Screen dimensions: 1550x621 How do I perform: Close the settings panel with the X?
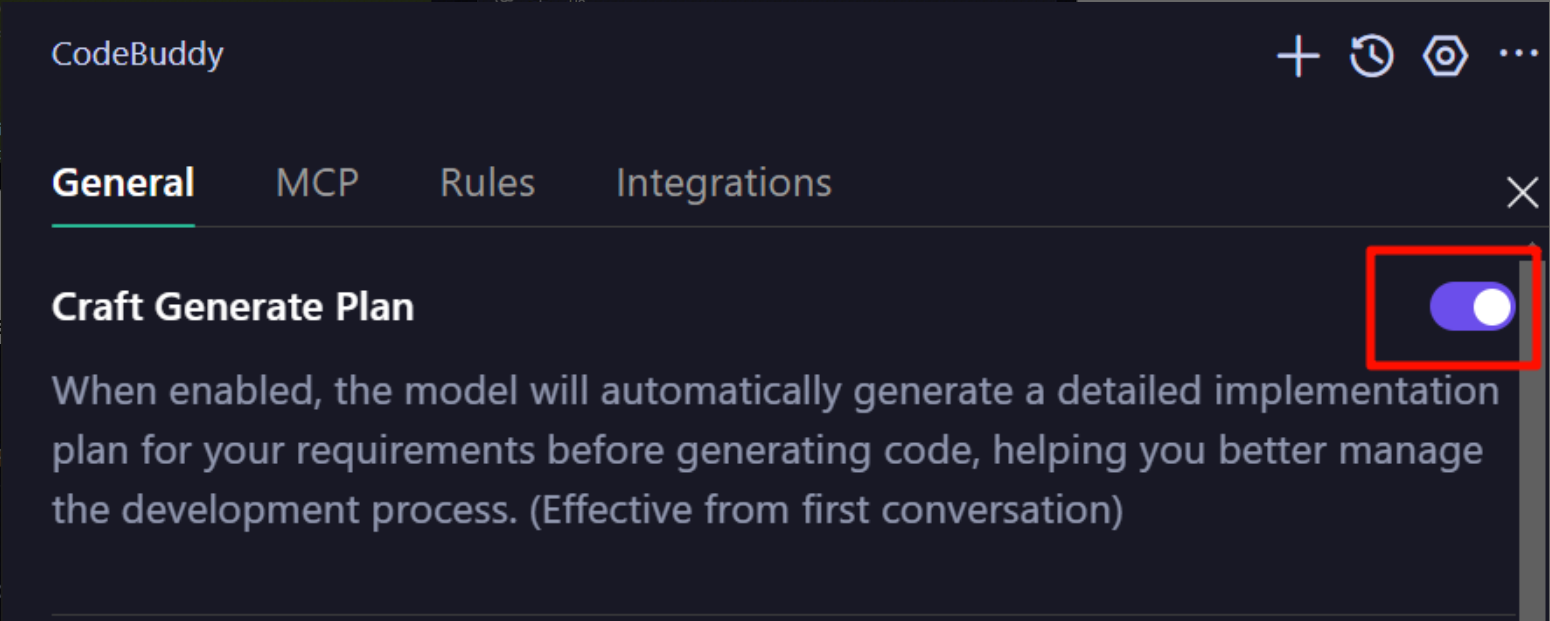[x=1521, y=193]
